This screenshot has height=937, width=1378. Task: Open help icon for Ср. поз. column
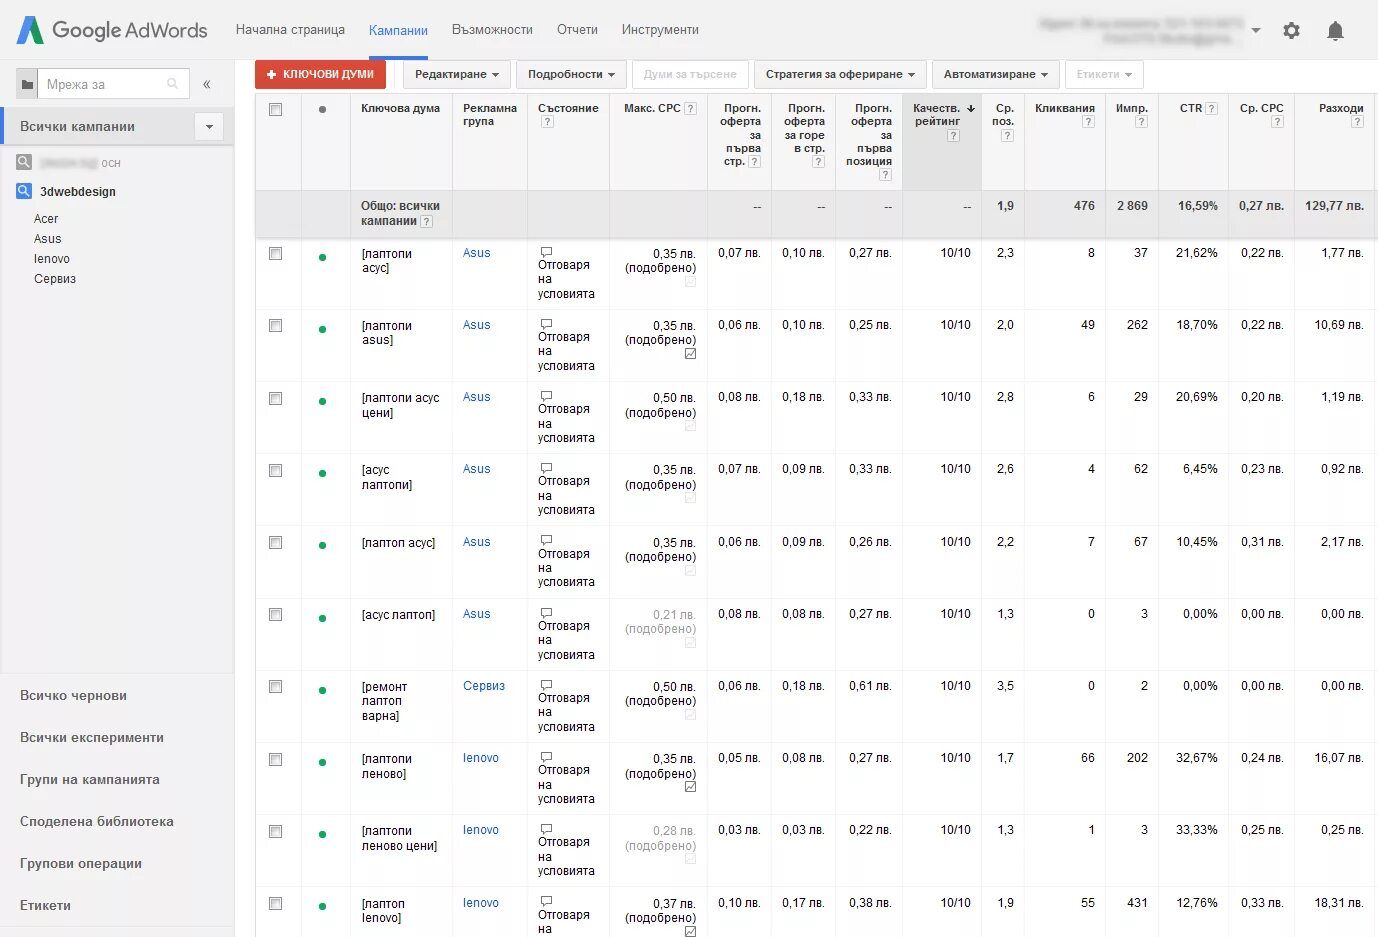(x=1007, y=136)
